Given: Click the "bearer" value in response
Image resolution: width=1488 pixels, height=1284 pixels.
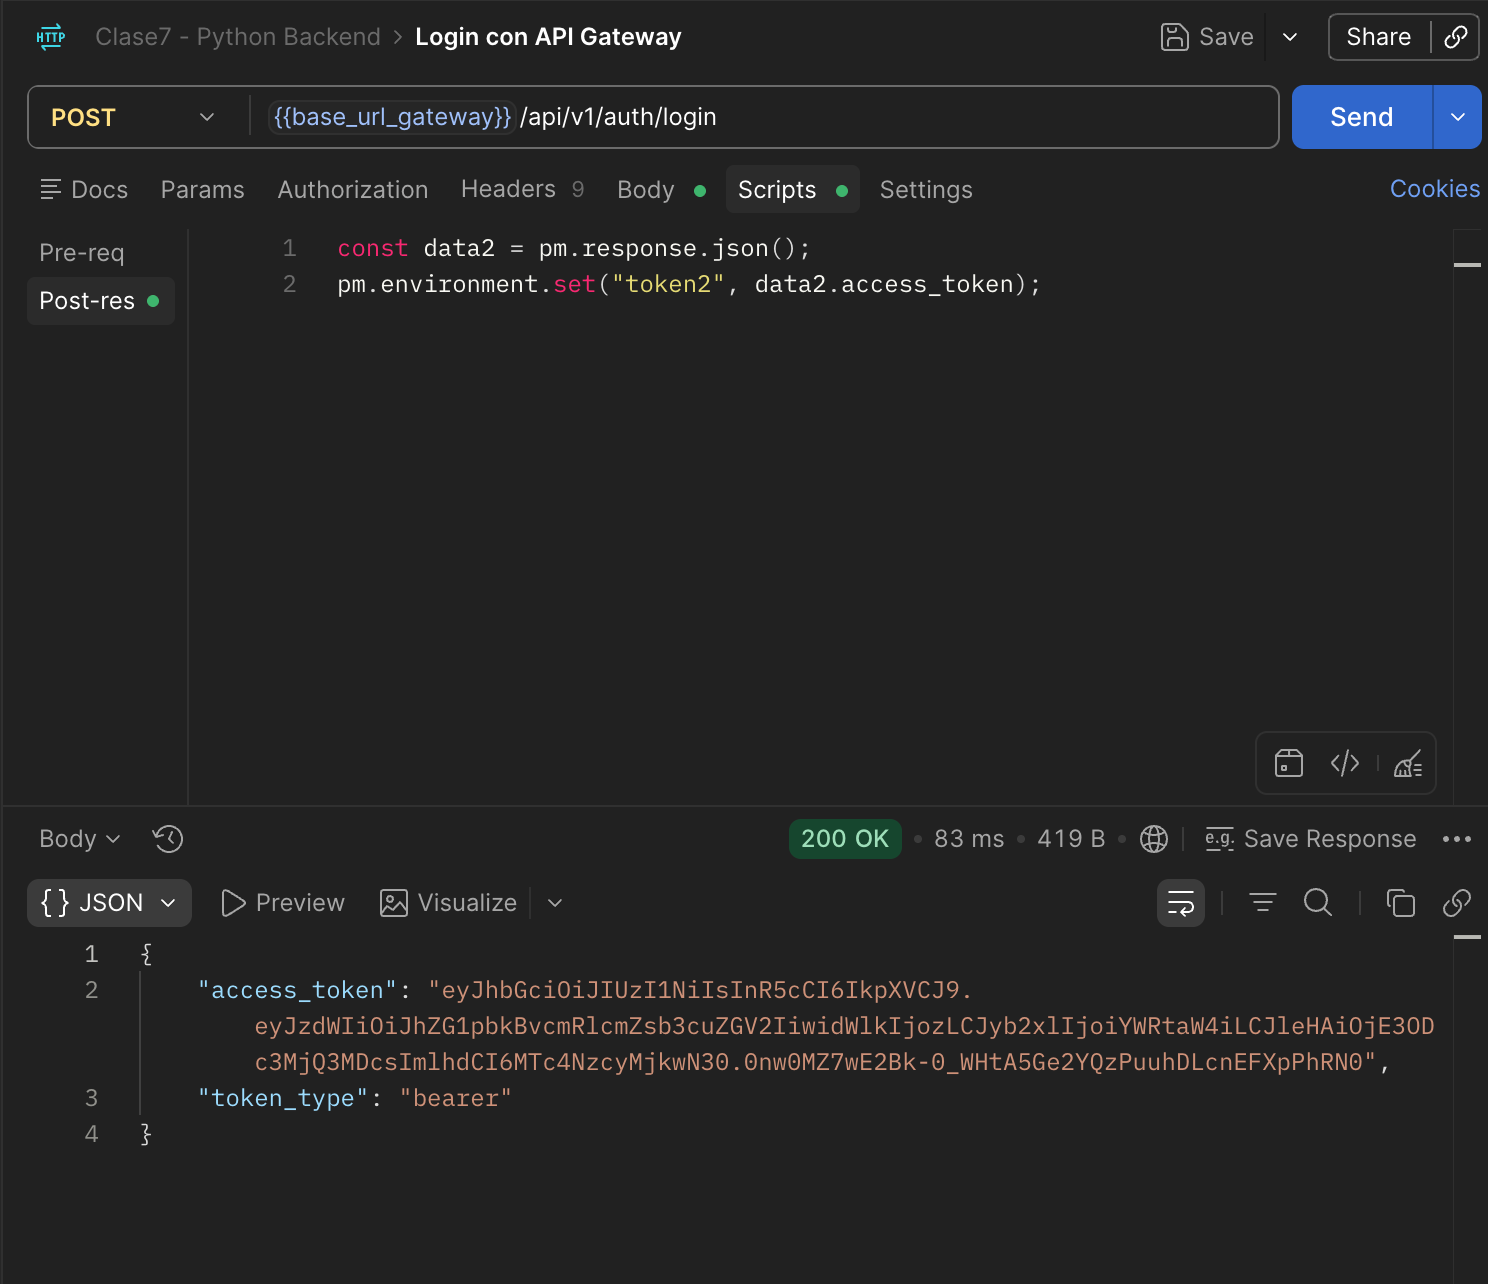Looking at the screenshot, I should [456, 1098].
